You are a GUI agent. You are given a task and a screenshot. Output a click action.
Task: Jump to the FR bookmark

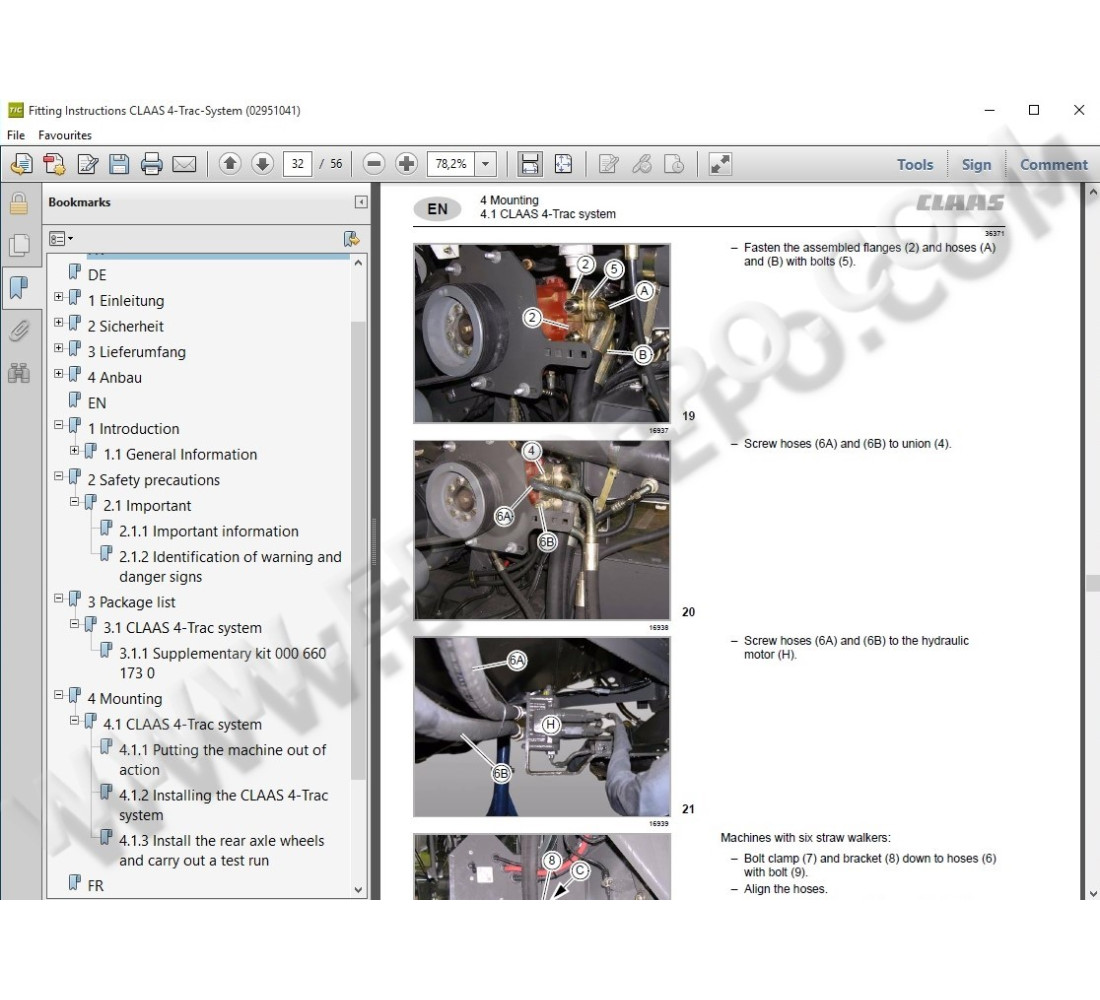[95, 886]
